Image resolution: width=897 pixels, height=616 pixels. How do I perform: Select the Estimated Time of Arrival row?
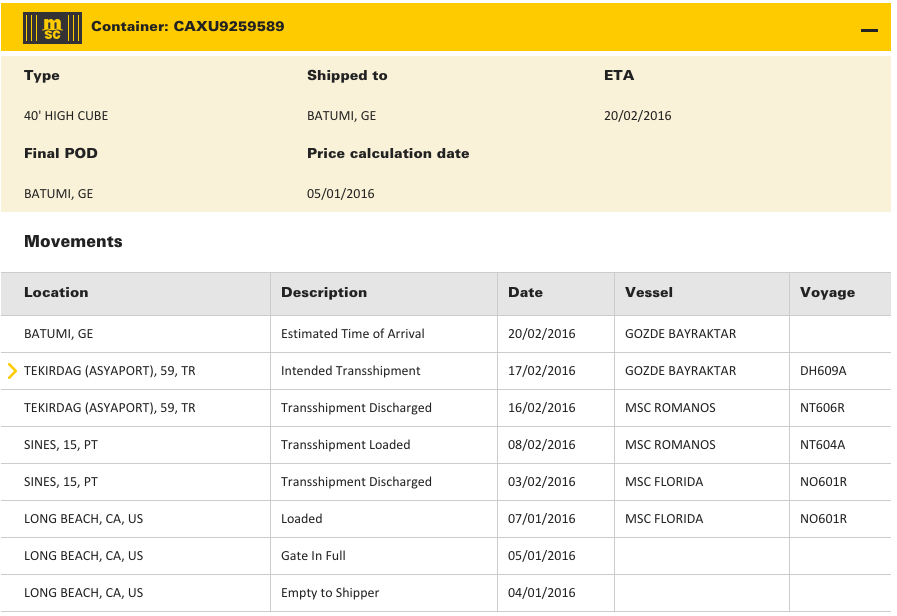point(353,334)
